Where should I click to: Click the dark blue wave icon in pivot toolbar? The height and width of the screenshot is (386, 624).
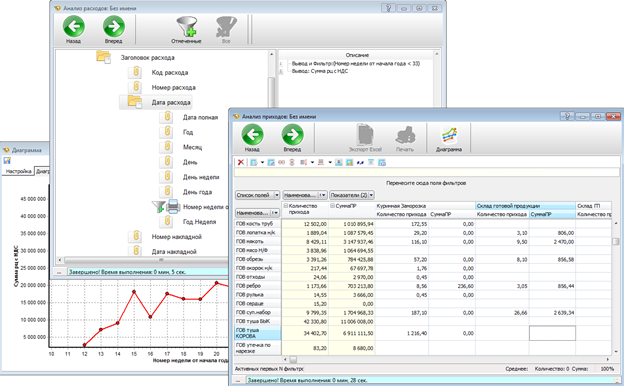click(361, 162)
